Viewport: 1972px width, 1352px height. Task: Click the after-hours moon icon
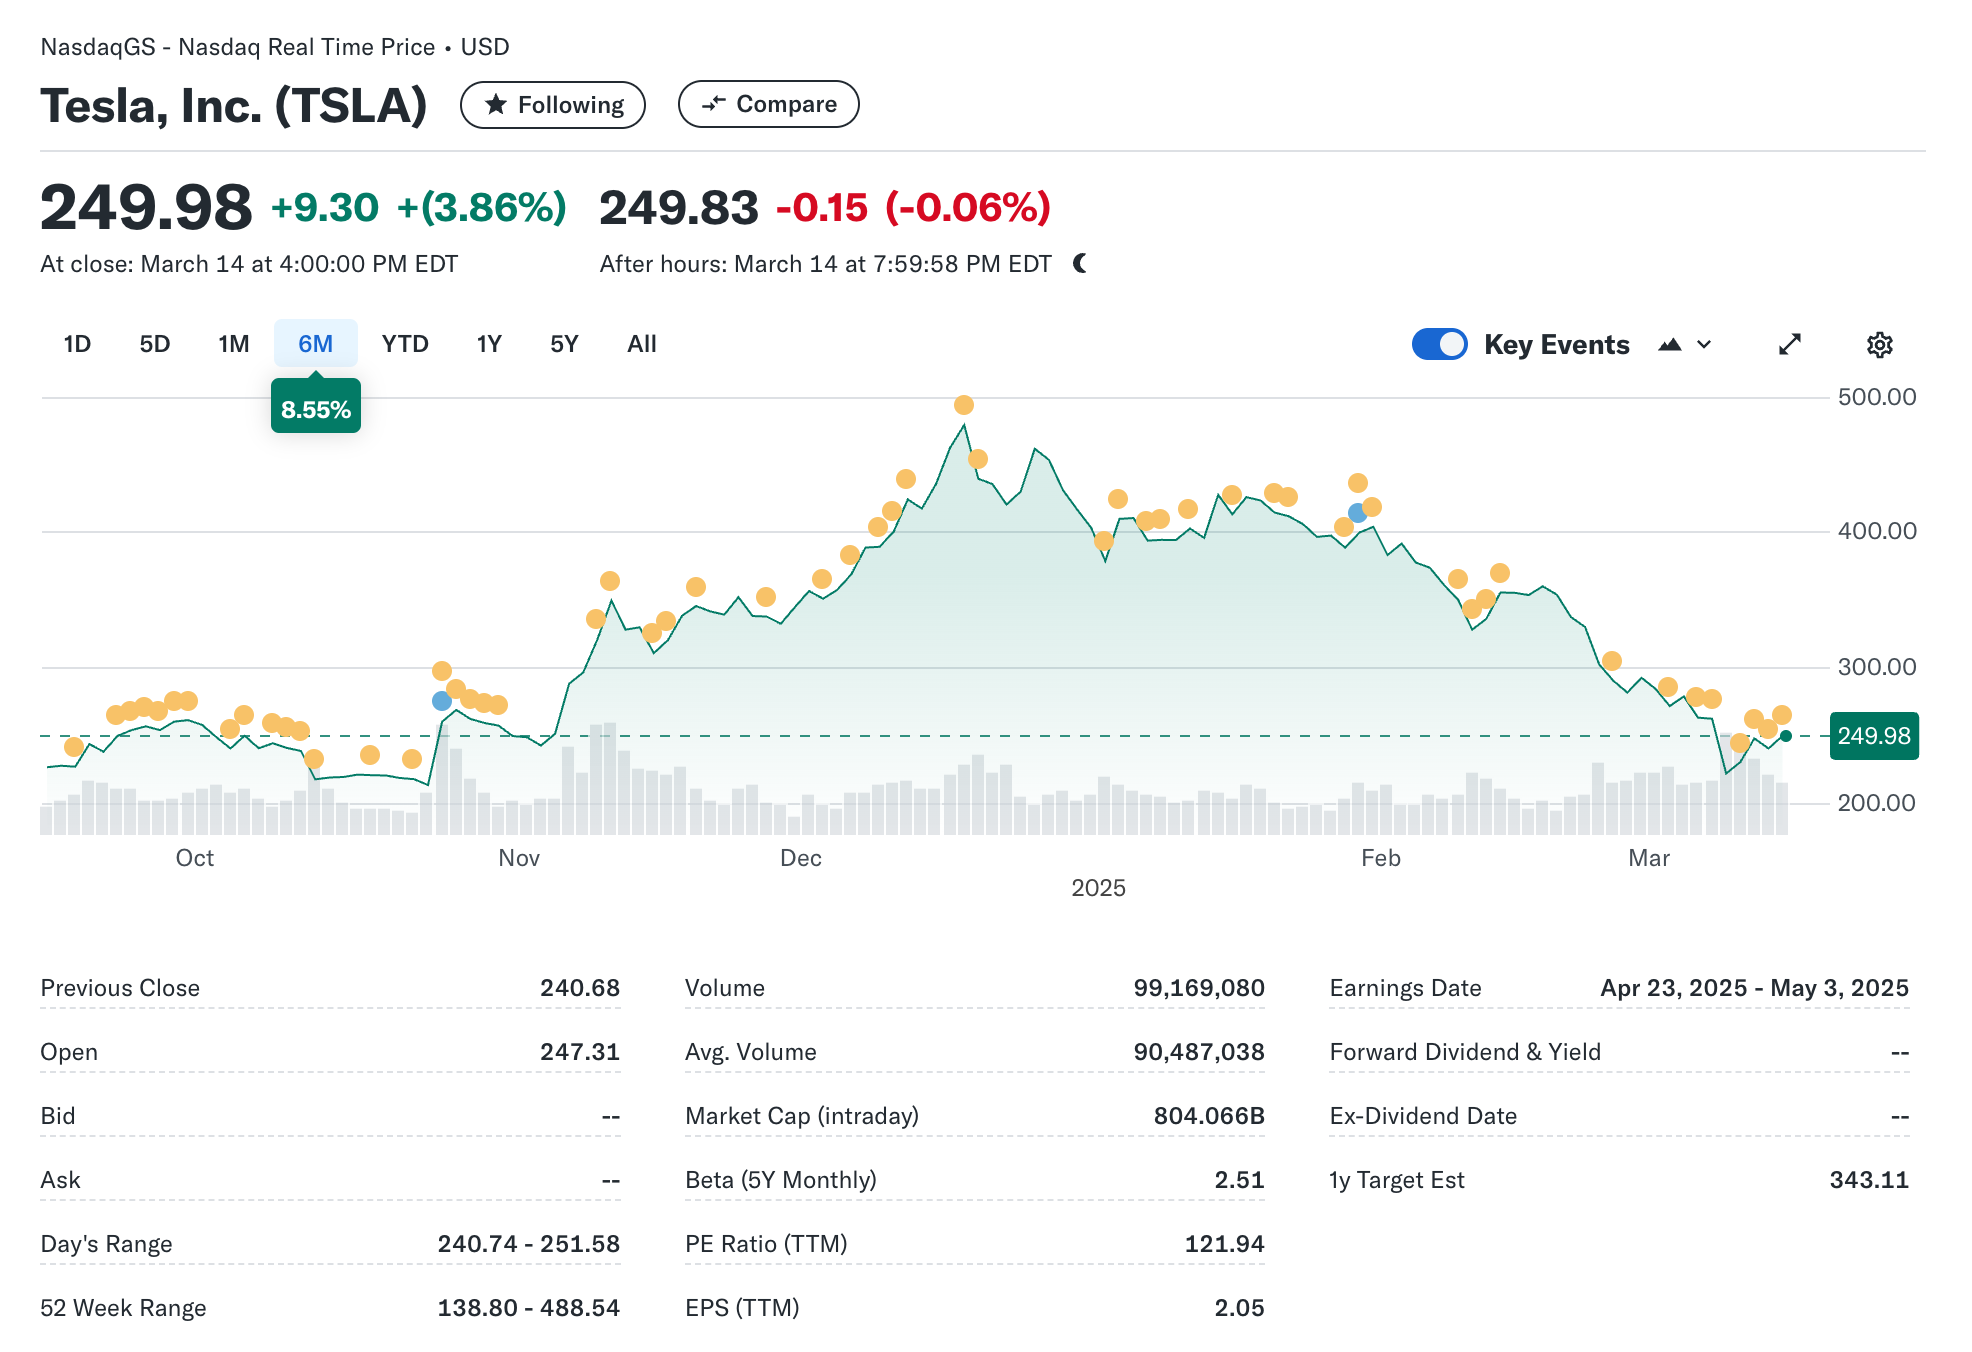tap(1080, 263)
